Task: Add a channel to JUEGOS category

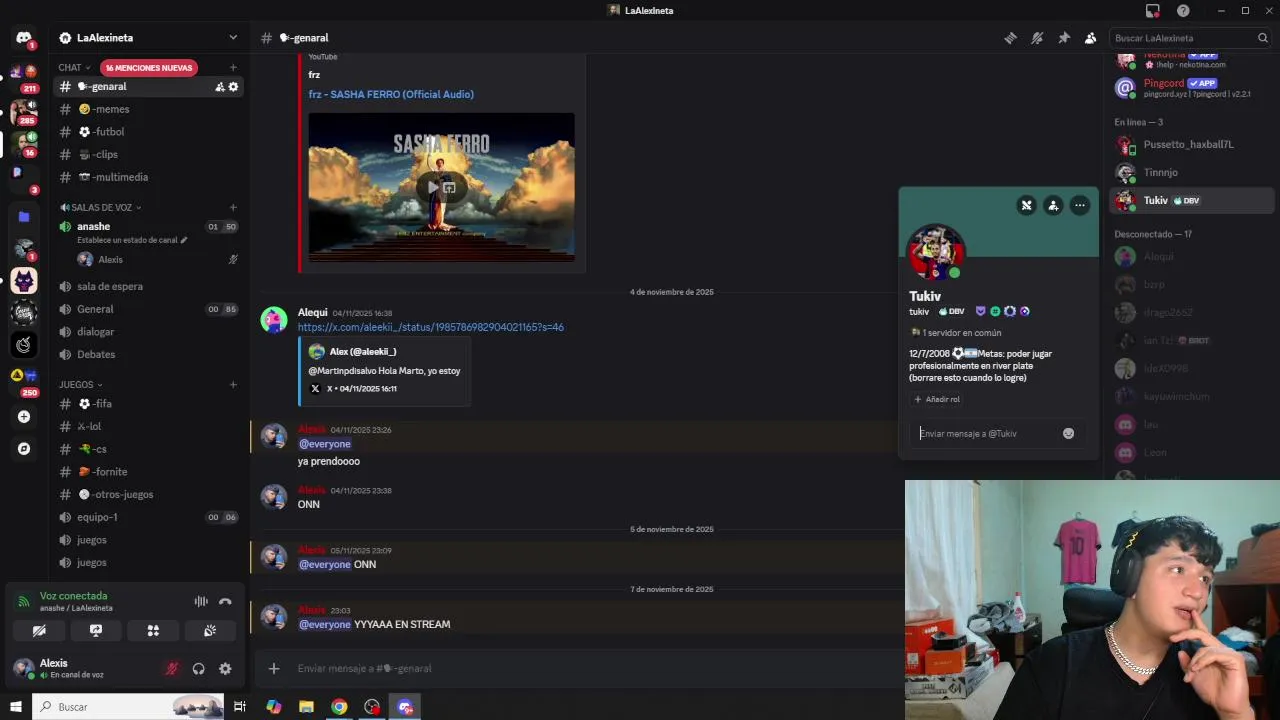Action: coord(233,385)
